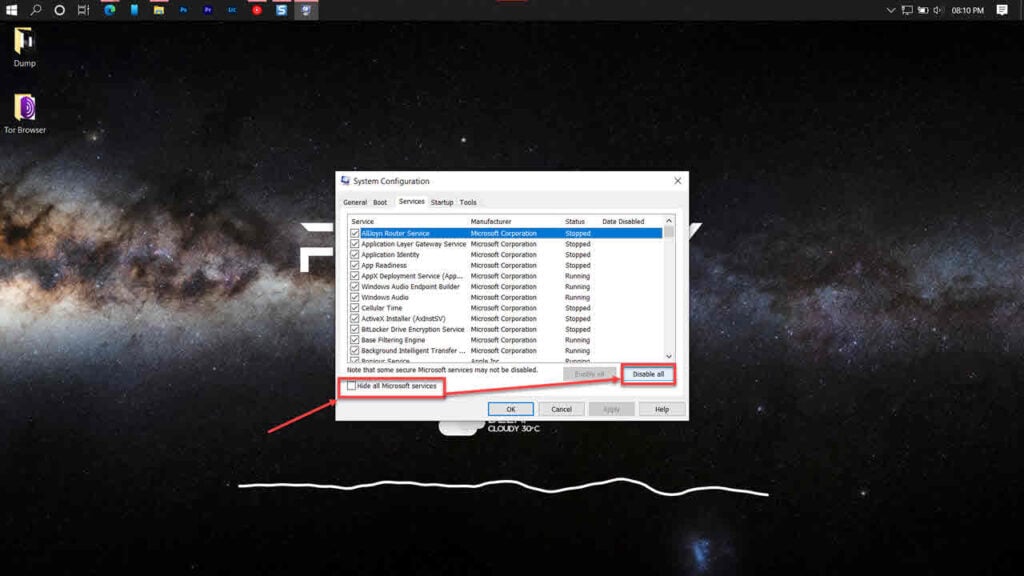Select the Cellular Time service row text
1024x576 pixels.
tap(381, 308)
